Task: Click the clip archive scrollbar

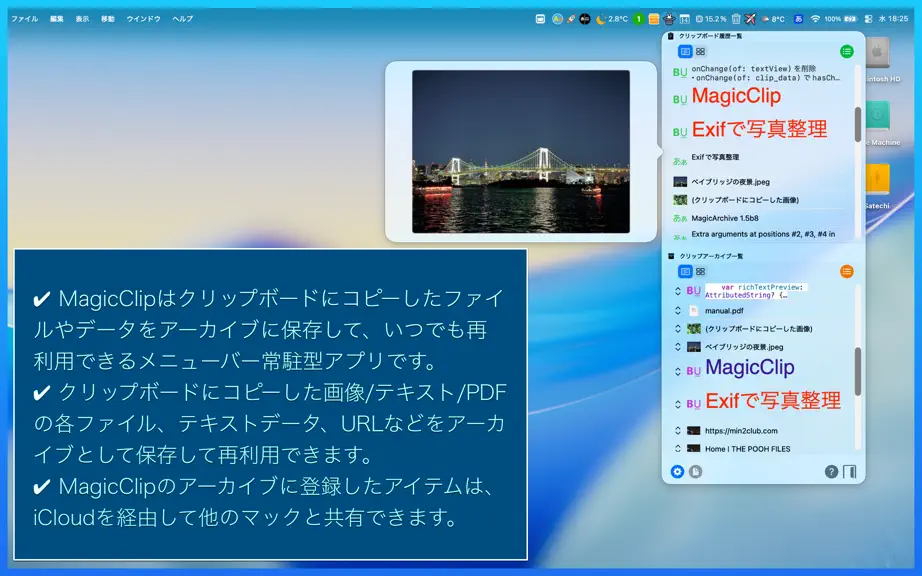Action: 858,371
